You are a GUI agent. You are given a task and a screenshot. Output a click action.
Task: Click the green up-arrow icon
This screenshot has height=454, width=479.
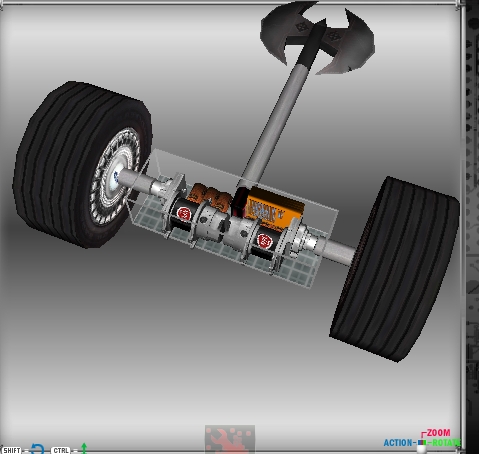(84, 448)
